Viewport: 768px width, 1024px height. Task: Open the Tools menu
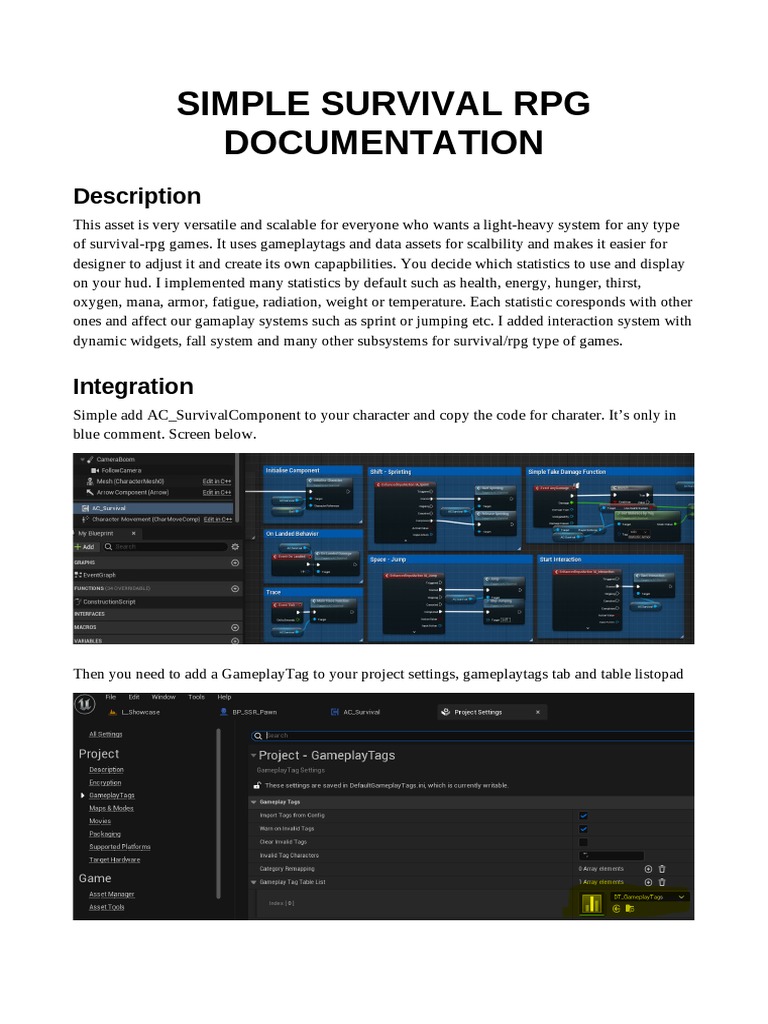(x=196, y=697)
